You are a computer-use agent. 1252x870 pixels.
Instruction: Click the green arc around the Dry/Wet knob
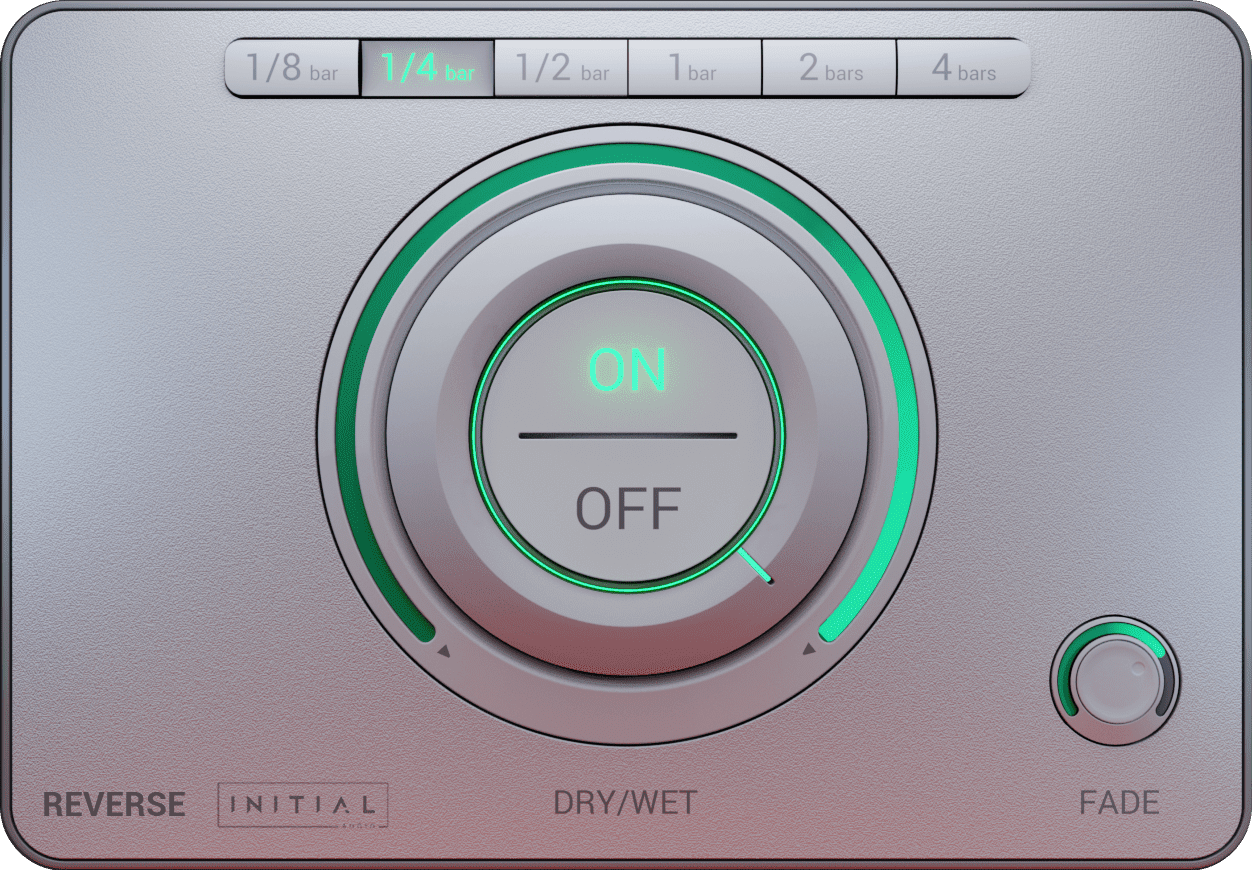pyautogui.click(x=627, y=154)
